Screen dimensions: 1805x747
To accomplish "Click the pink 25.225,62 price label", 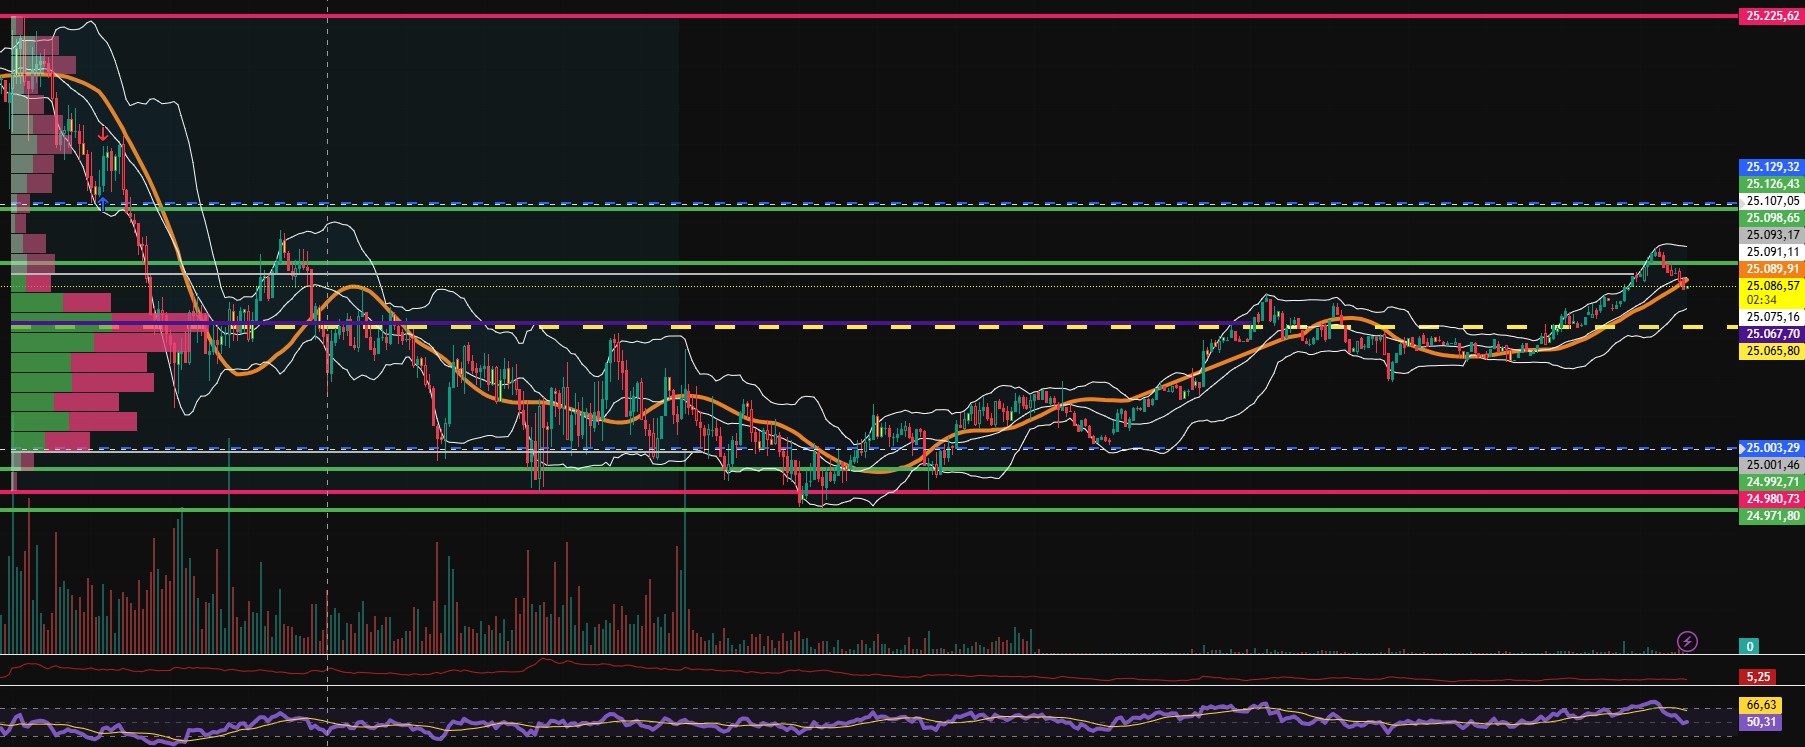I will [x=1771, y=16].
